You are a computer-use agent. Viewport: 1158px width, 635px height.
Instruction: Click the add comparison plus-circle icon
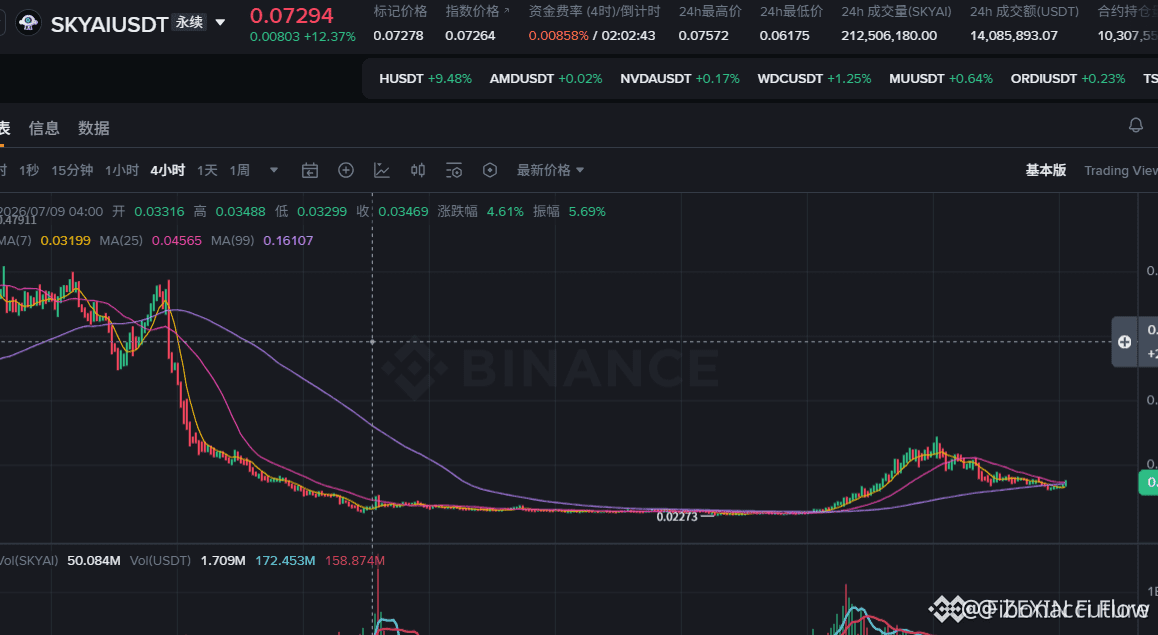coord(346,171)
